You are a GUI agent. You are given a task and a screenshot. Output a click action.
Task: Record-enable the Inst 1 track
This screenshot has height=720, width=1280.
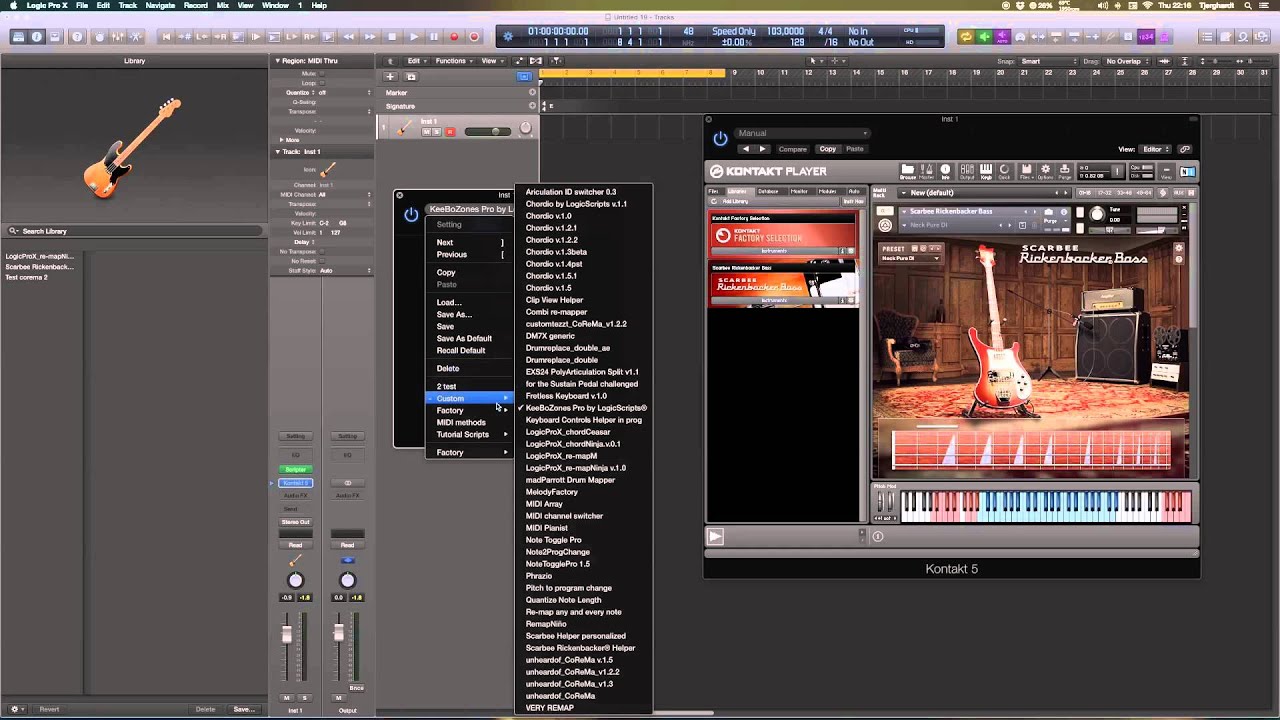point(450,132)
